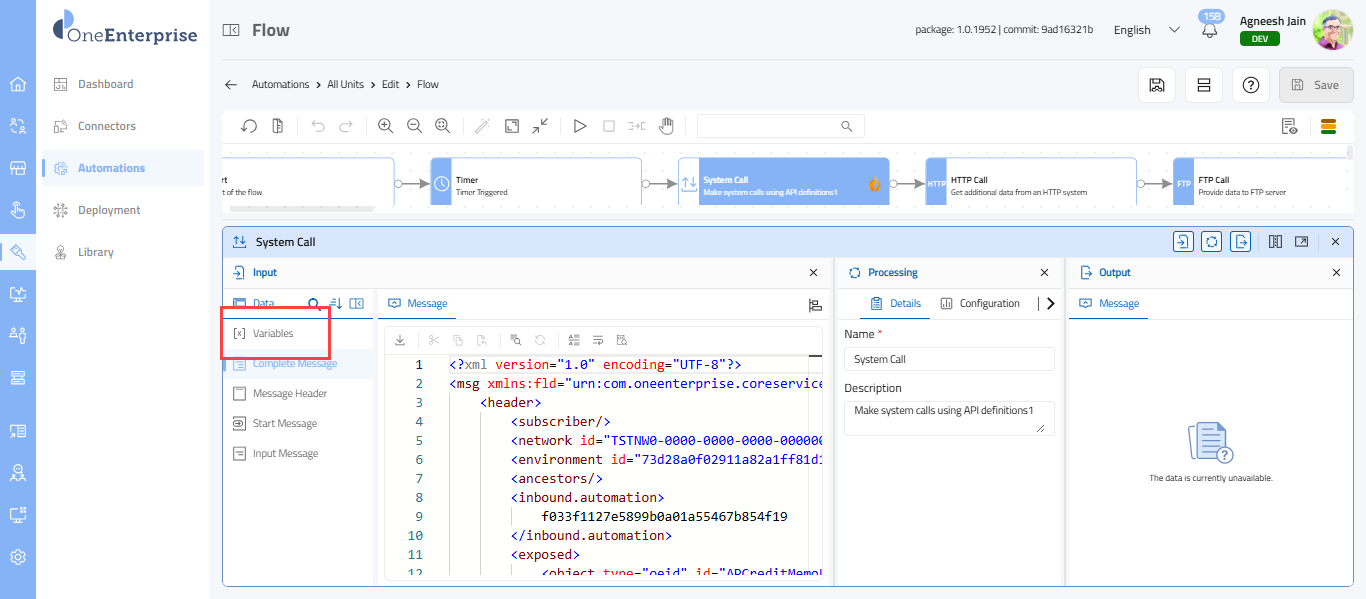Select Variables in the Data list

(x=273, y=333)
